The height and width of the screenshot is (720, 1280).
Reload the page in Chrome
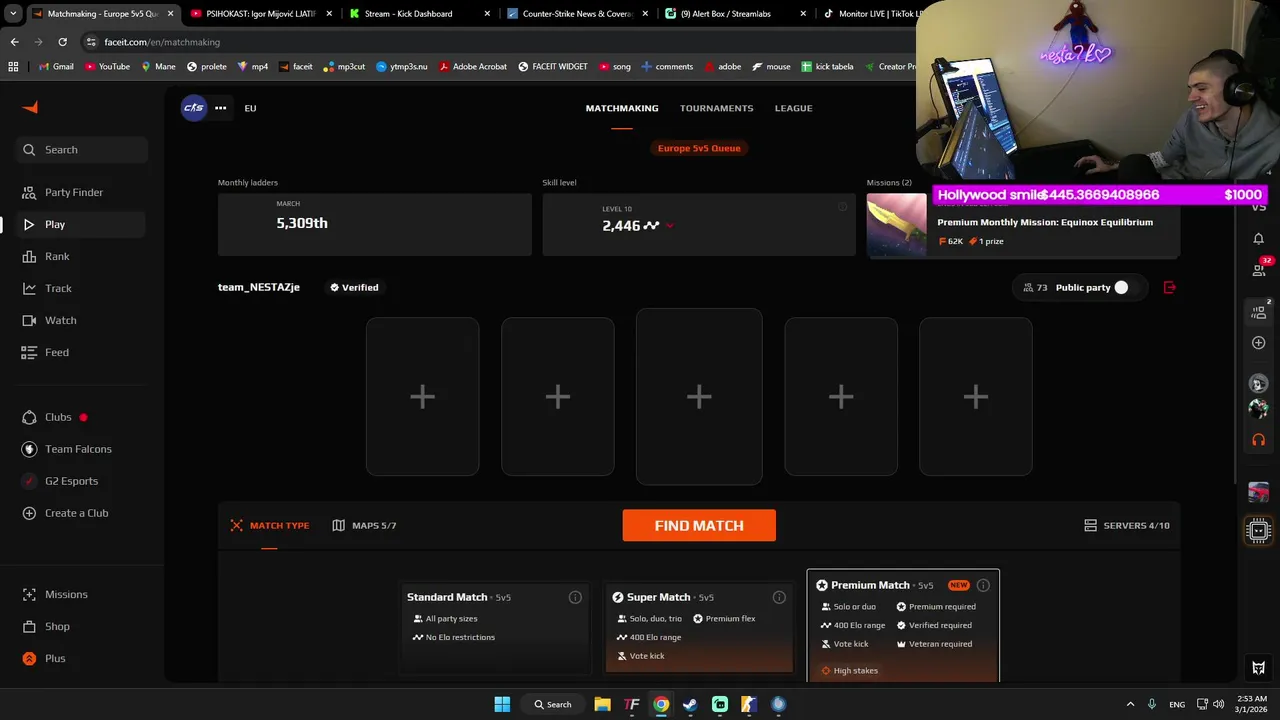tap(62, 42)
